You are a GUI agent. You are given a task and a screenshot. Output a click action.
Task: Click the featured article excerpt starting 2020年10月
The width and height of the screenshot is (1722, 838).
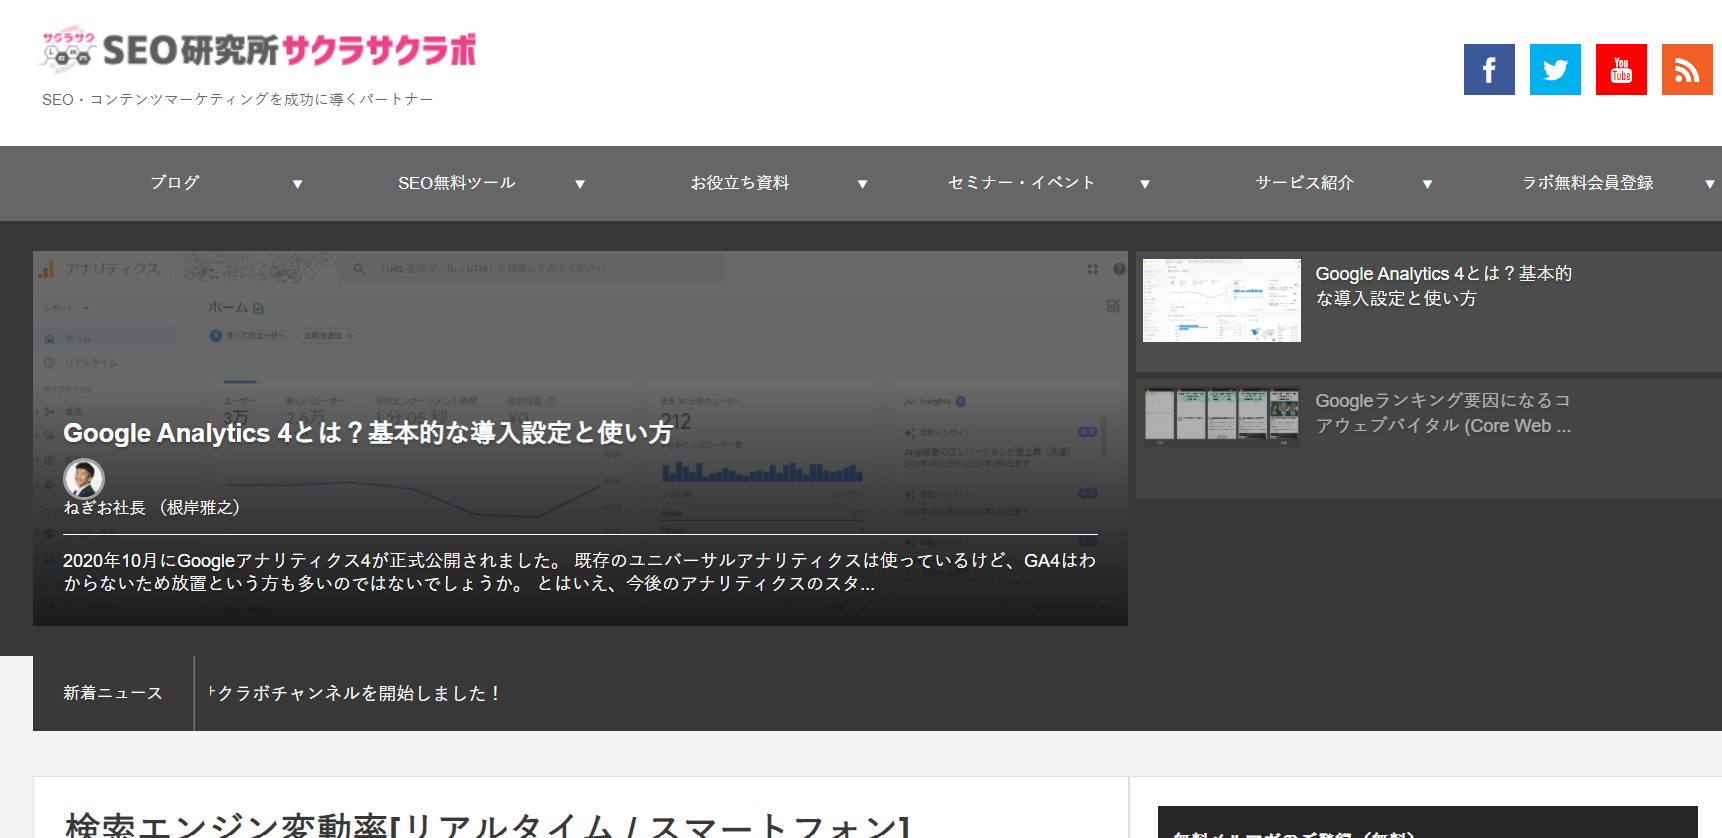pyautogui.click(x=580, y=572)
